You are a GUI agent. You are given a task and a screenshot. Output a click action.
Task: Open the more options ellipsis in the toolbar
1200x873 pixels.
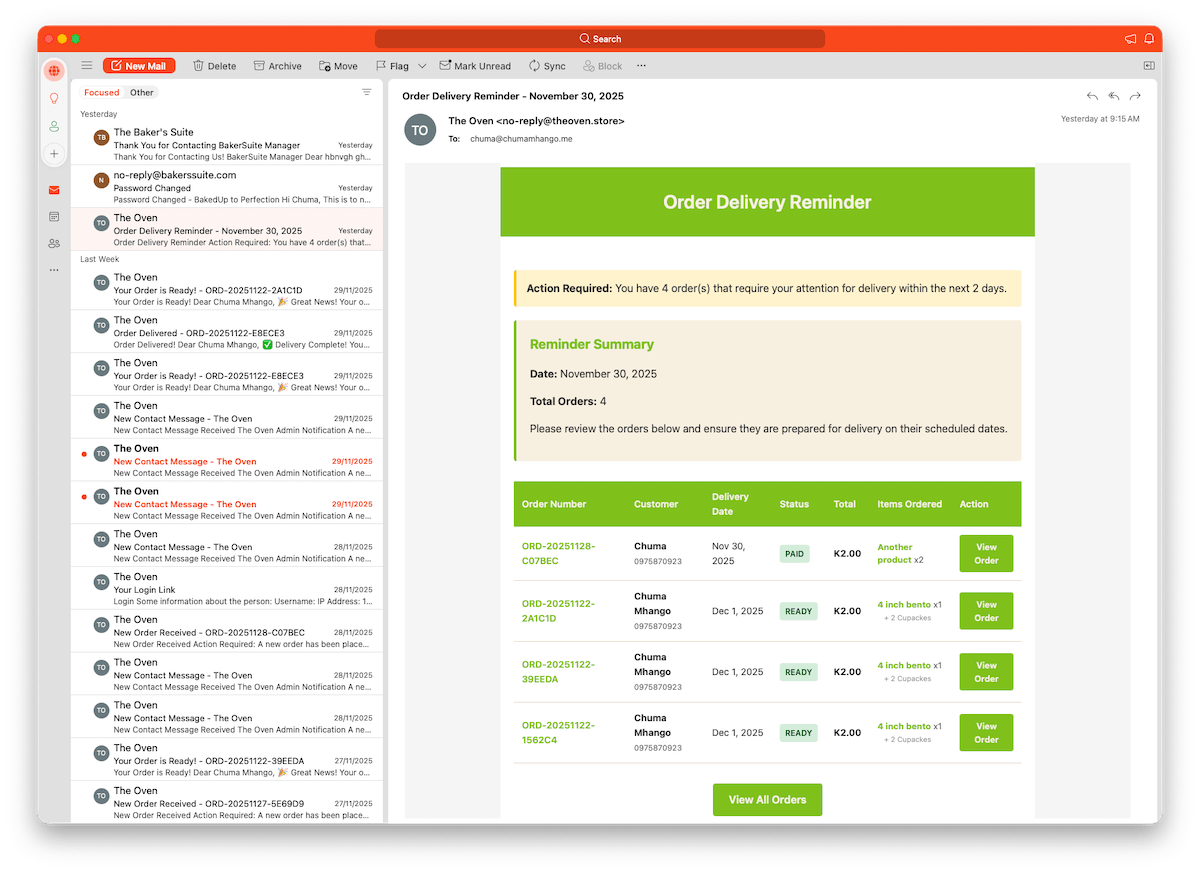click(641, 66)
